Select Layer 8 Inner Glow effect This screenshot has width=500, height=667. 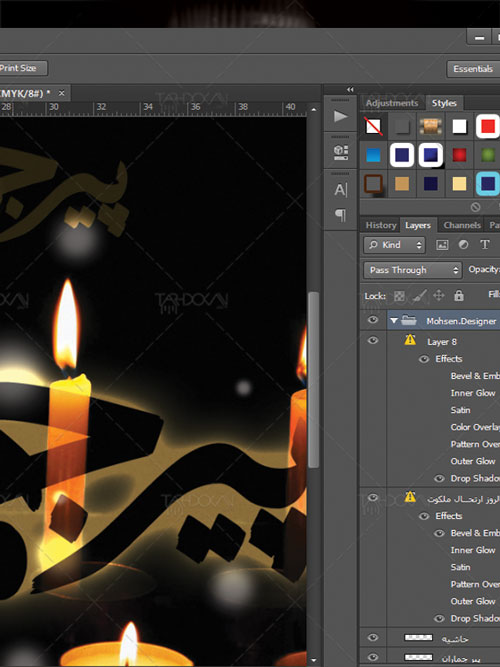(x=473, y=393)
